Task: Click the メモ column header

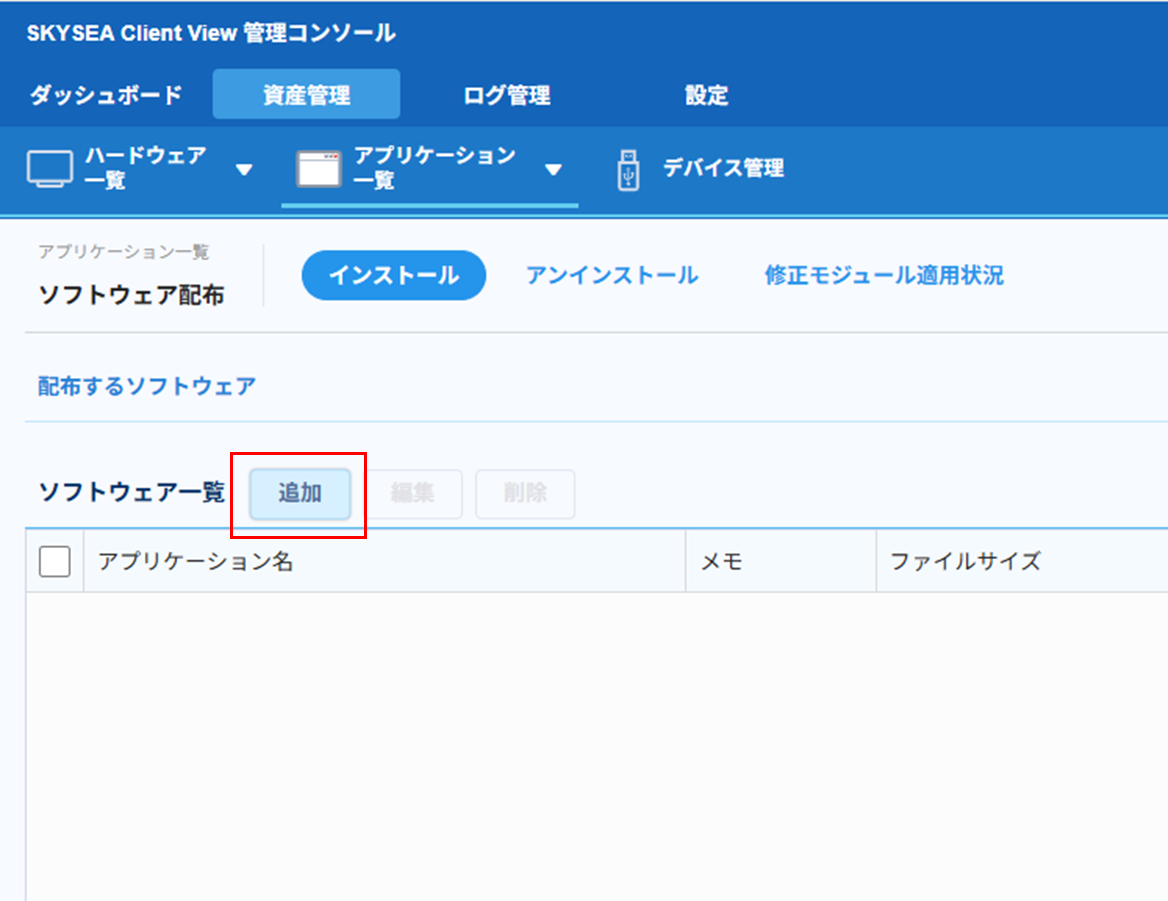Action: (x=721, y=561)
